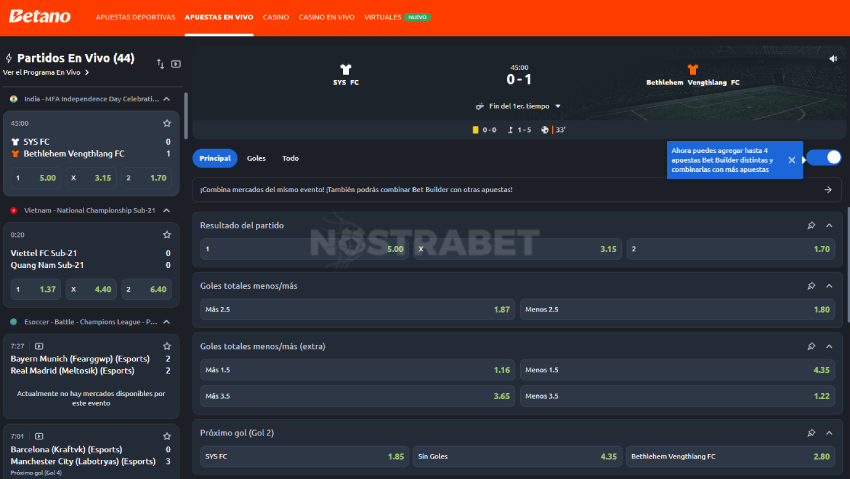Image resolution: width=850 pixels, height=479 pixels.
Task: Favorite the Viettel FC Sub-21 match star
Action: [x=167, y=235]
